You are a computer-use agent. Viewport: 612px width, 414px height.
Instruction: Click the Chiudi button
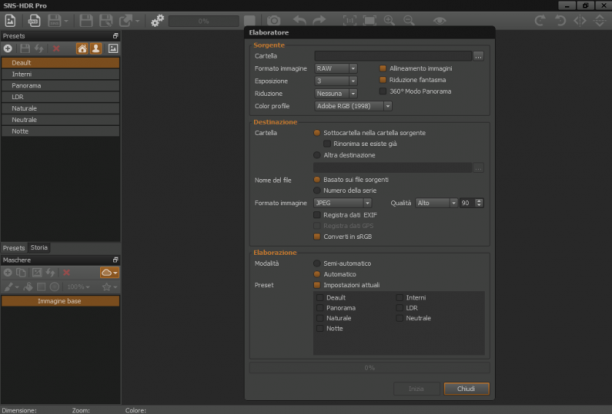[x=466, y=389]
